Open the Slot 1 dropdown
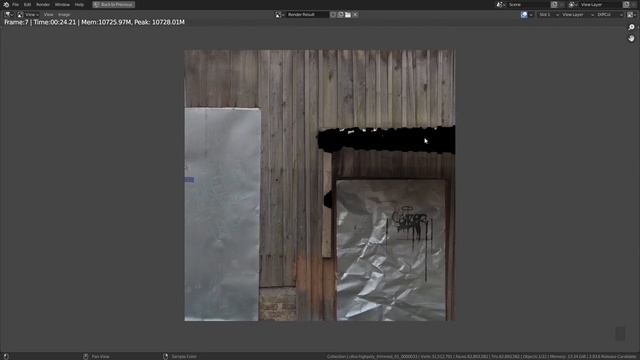Viewport: 640px width, 360px height. tap(548, 15)
